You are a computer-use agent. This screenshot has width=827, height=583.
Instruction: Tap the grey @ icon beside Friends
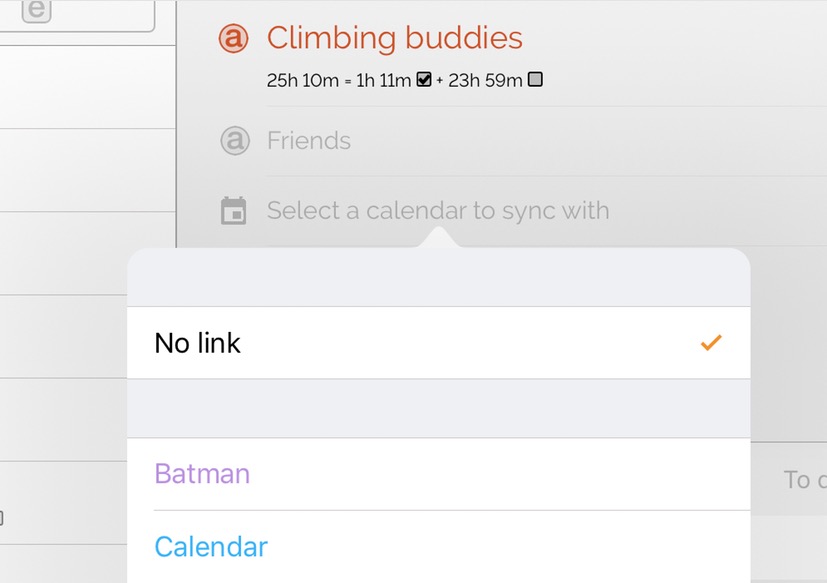click(x=235, y=140)
